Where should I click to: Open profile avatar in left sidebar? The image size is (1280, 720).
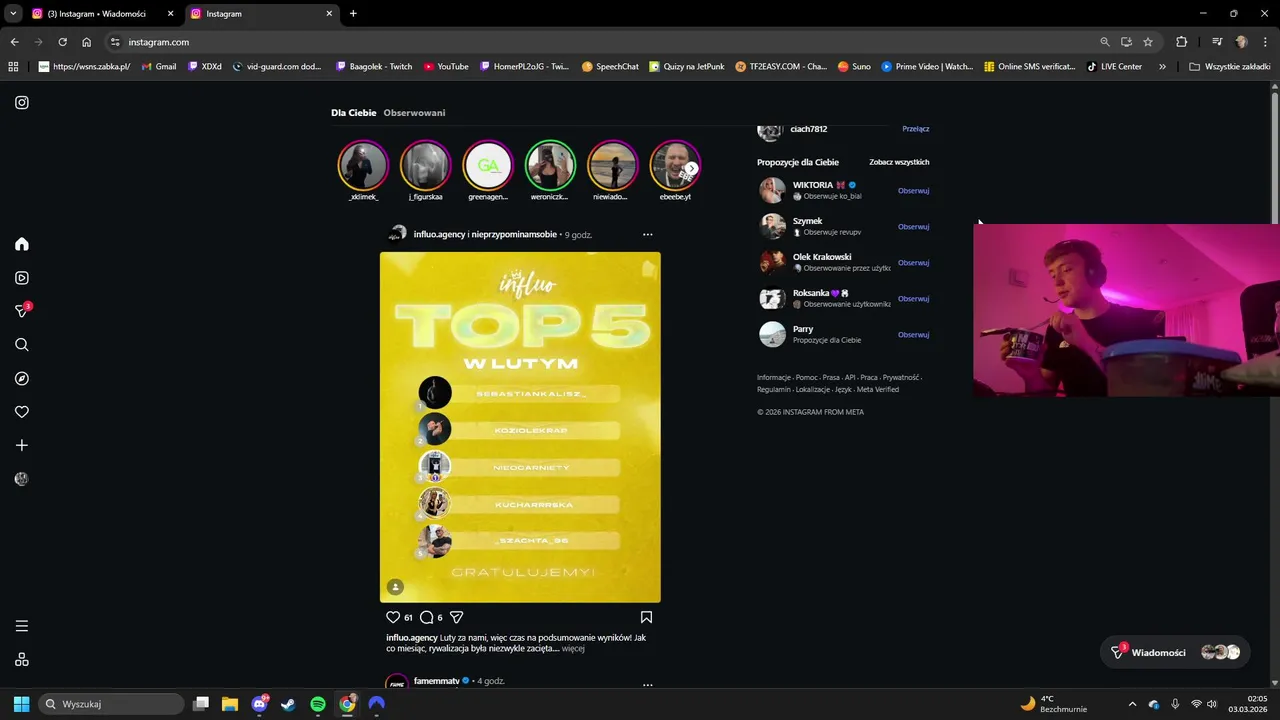tap(22, 479)
